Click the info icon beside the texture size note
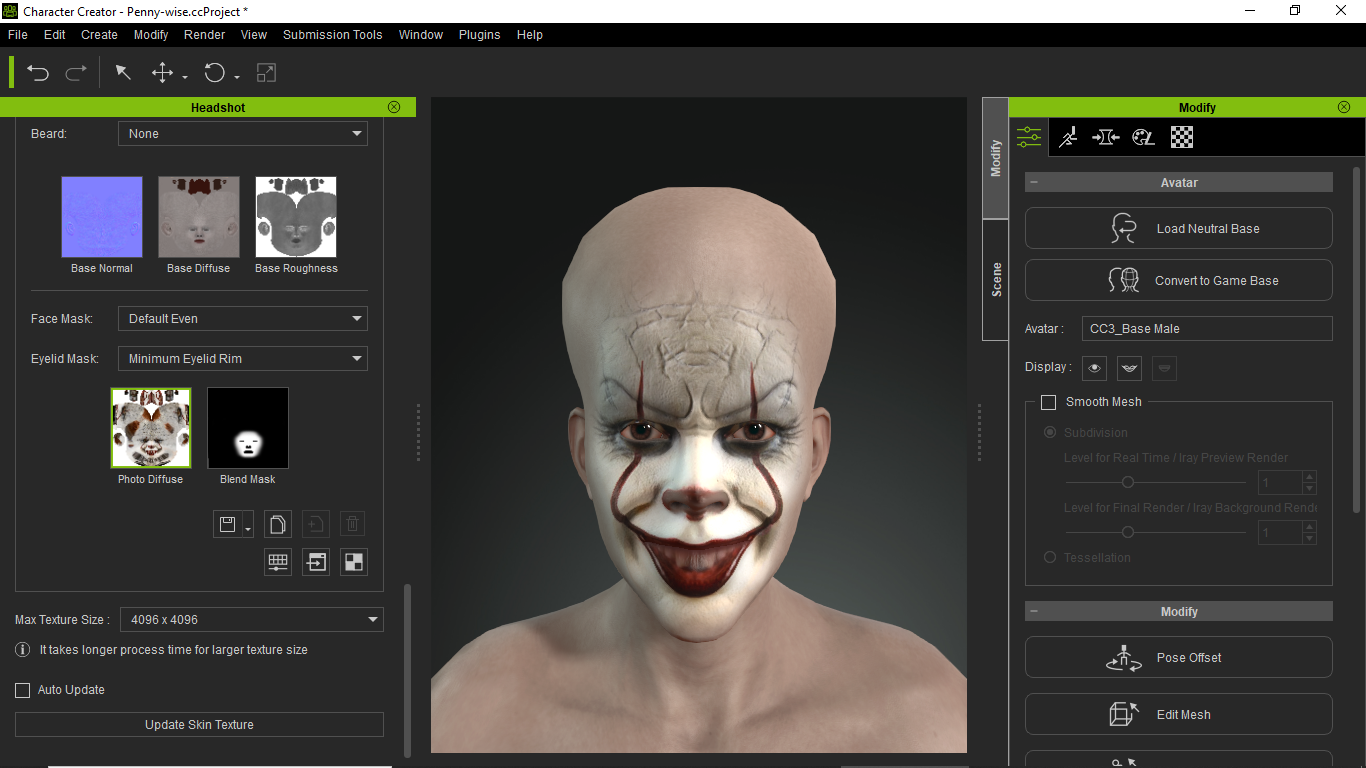 tap(22, 650)
